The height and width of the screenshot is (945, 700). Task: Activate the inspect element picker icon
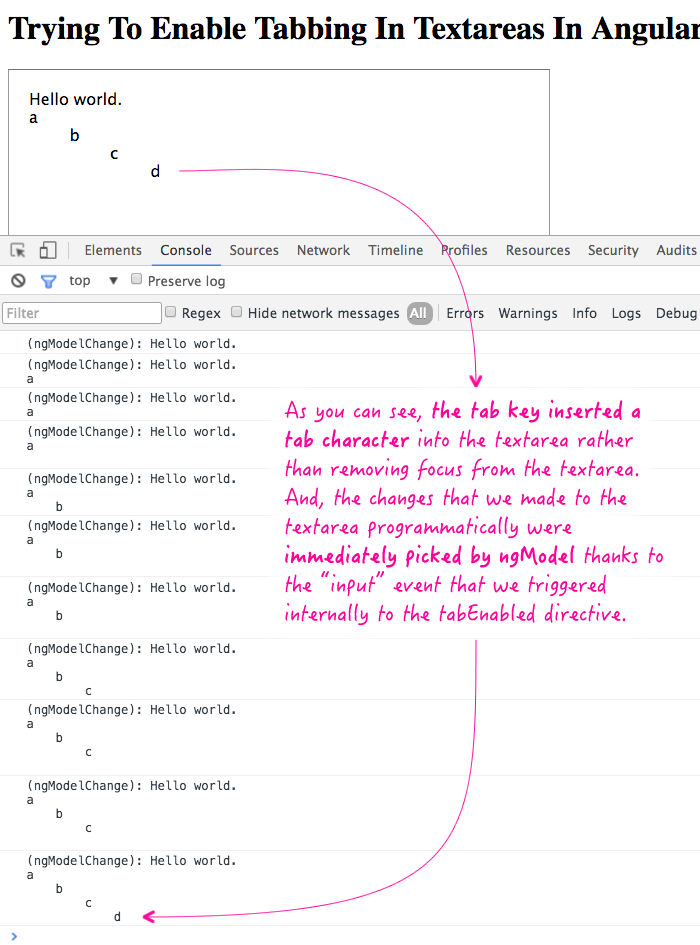pos(18,251)
